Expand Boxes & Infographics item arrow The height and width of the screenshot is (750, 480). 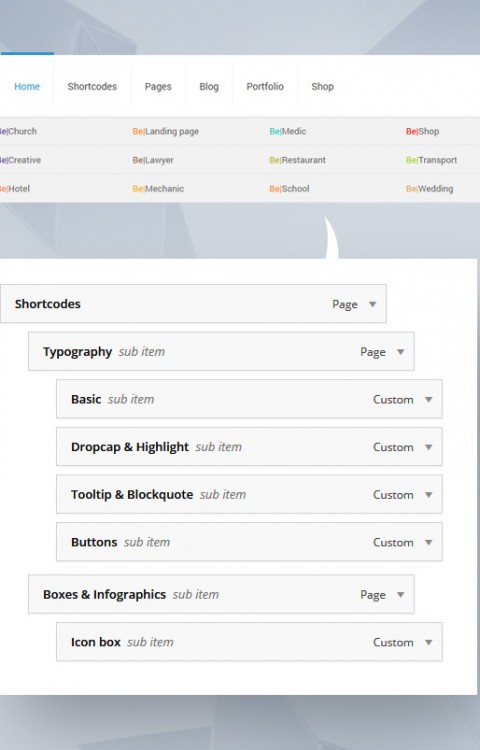(x=401, y=595)
